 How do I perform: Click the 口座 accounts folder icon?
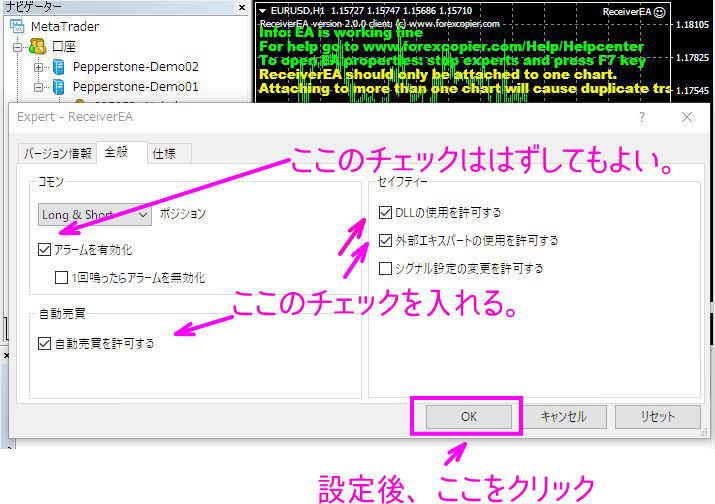point(37,46)
